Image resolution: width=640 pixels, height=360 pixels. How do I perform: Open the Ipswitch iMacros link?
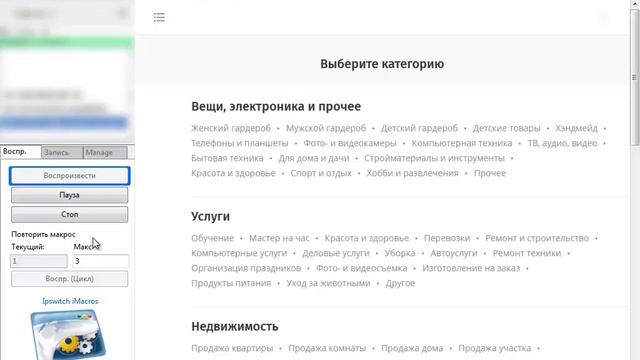(70, 301)
